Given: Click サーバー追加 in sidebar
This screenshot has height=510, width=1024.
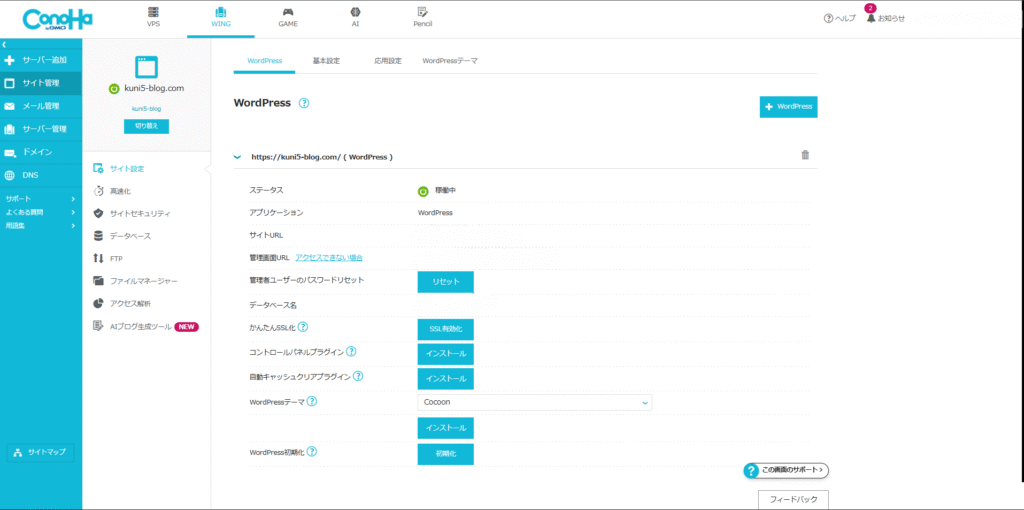Looking at the screenshot, I should tap(41, 60).
